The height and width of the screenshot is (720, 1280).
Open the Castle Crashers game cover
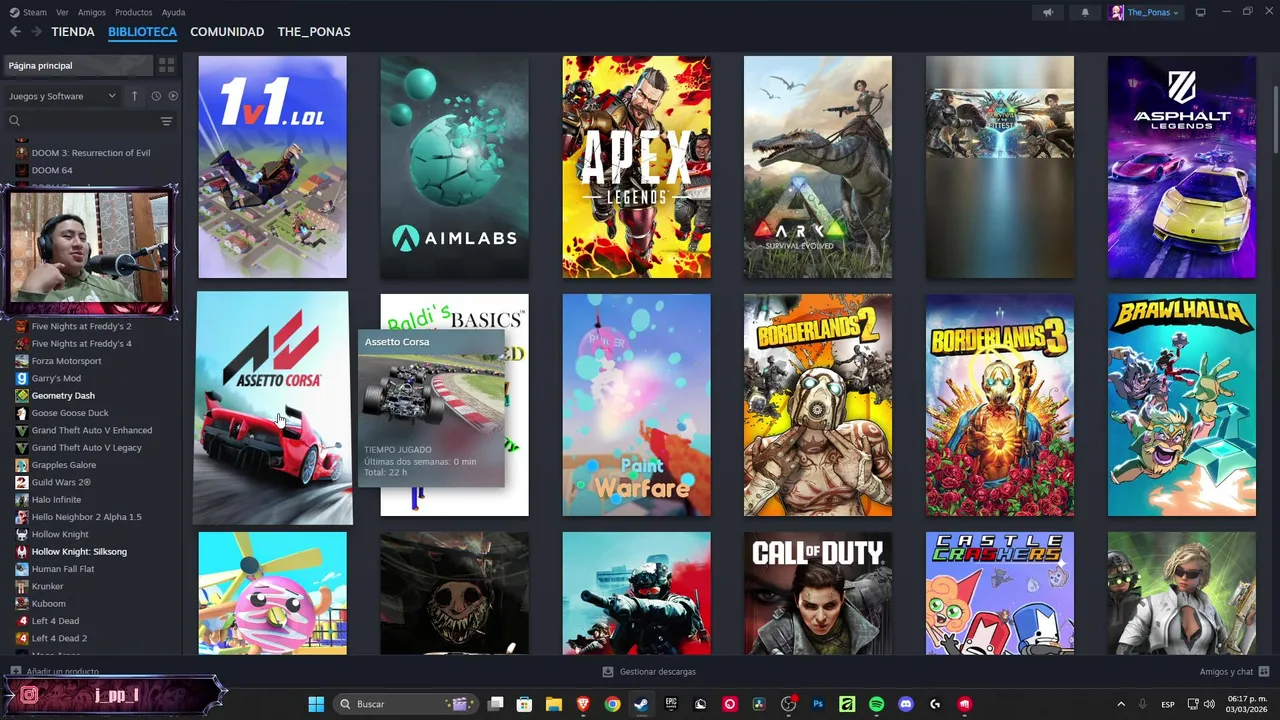coord(1000,593)
